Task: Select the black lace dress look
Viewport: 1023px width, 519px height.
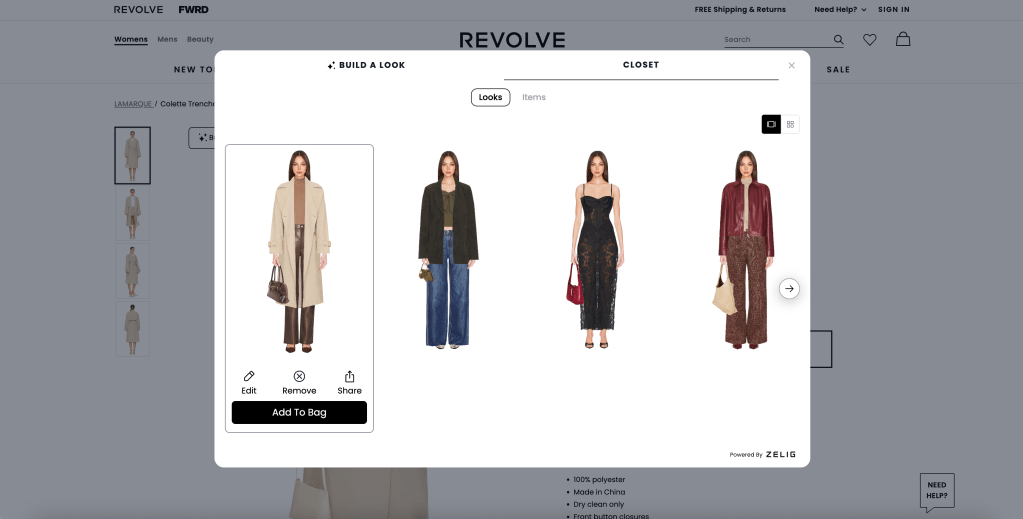Action: 596,249
